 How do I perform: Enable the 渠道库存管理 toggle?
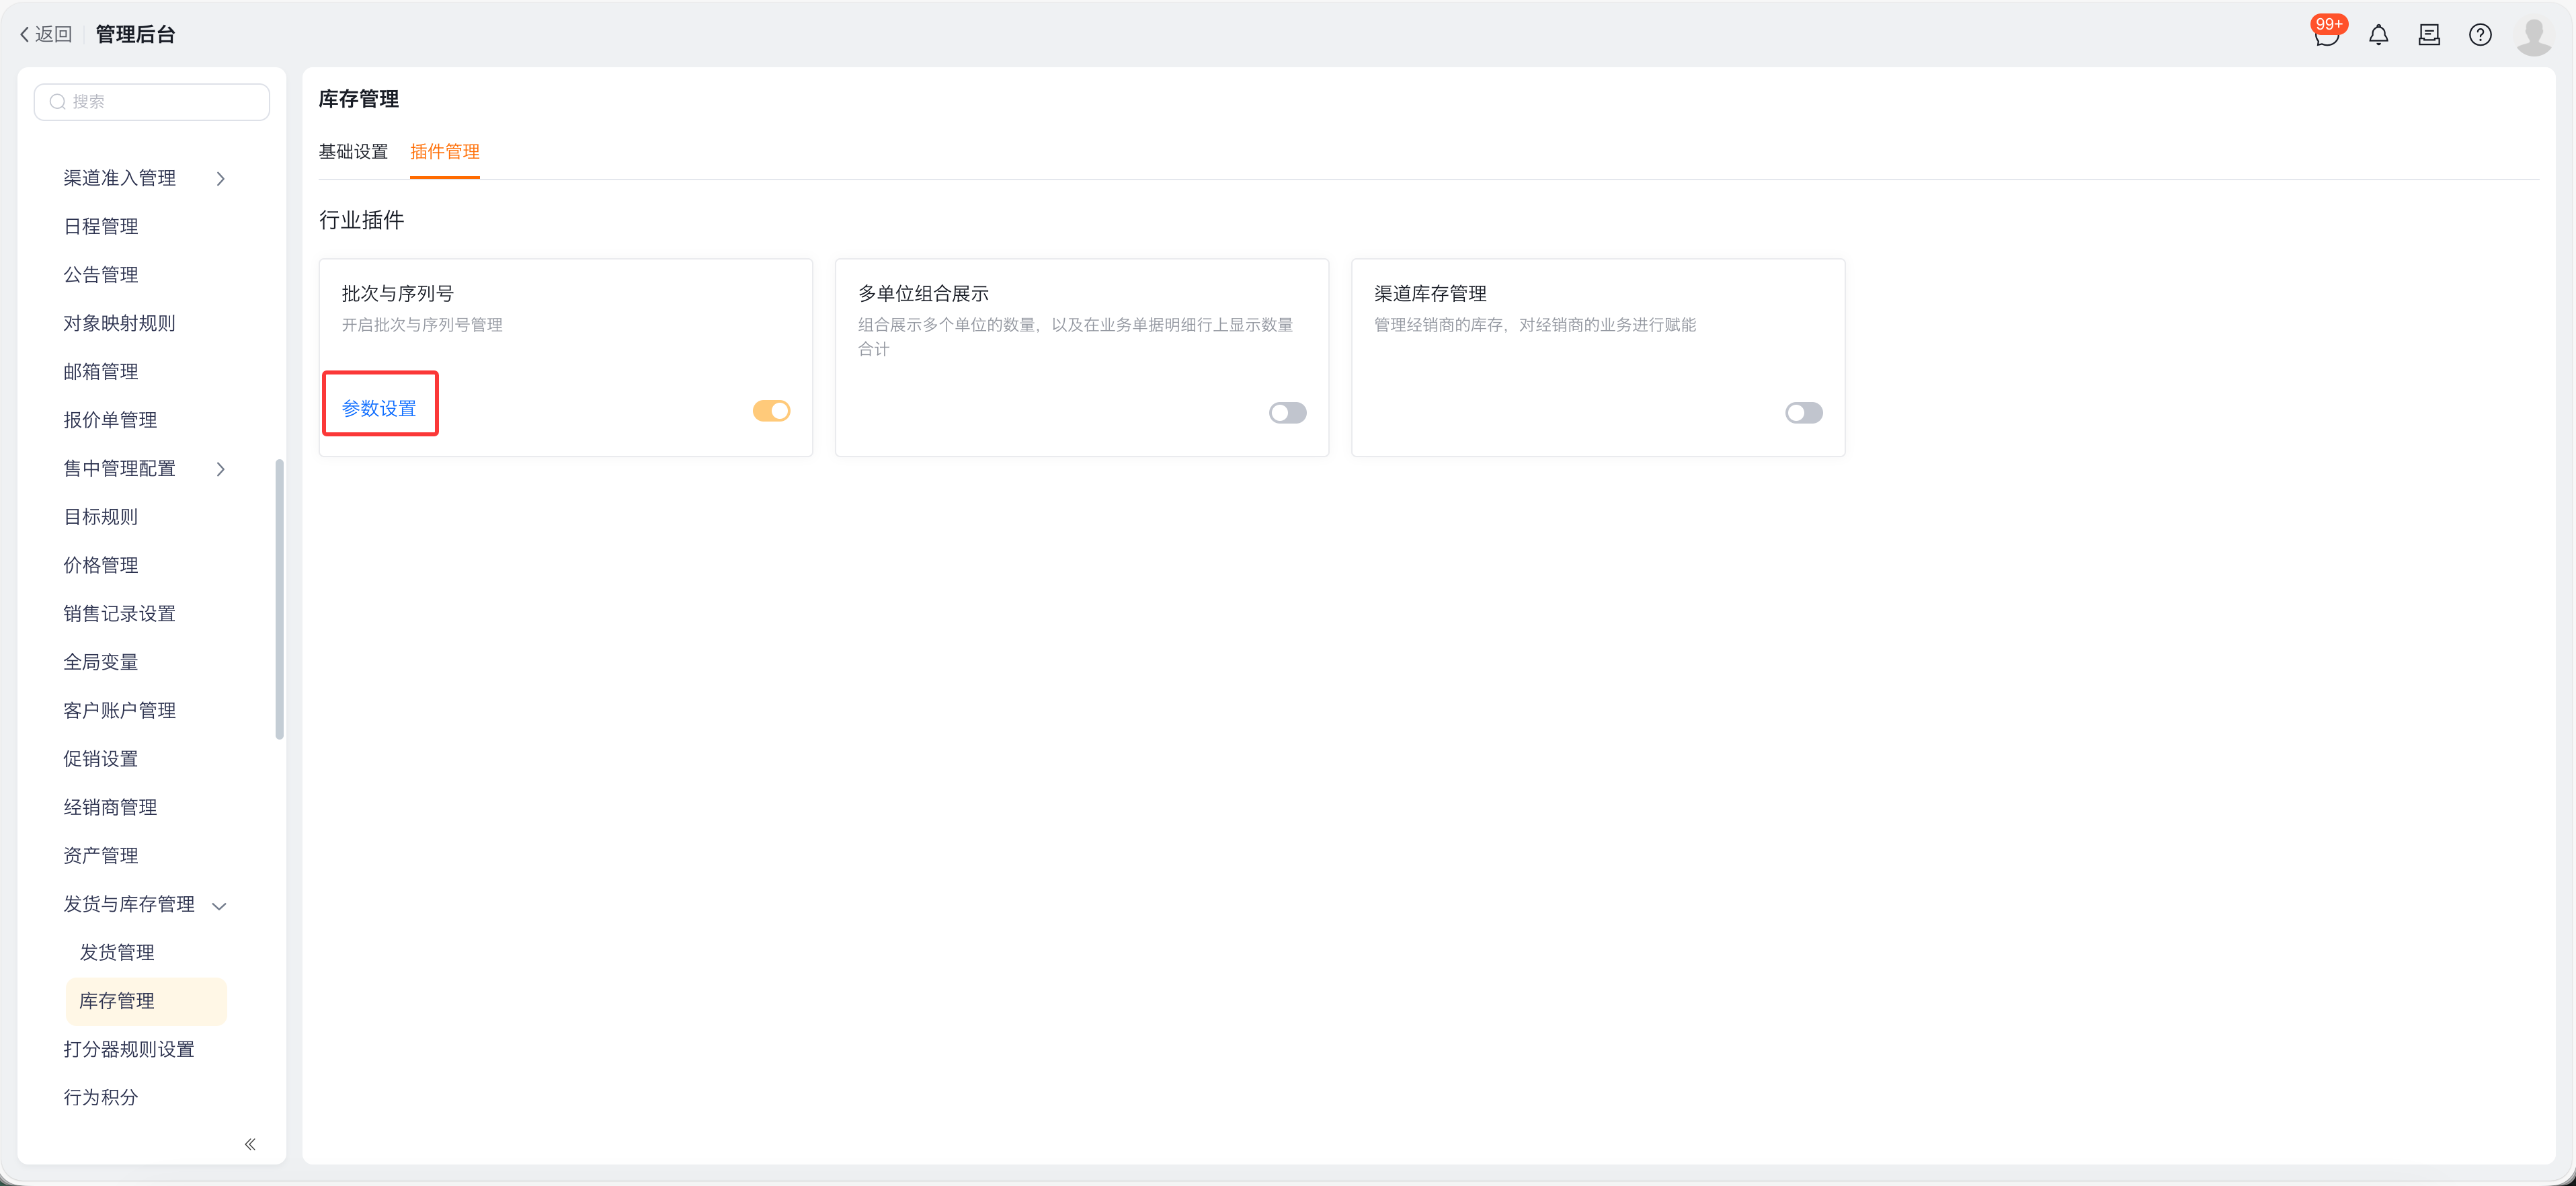1803,413
